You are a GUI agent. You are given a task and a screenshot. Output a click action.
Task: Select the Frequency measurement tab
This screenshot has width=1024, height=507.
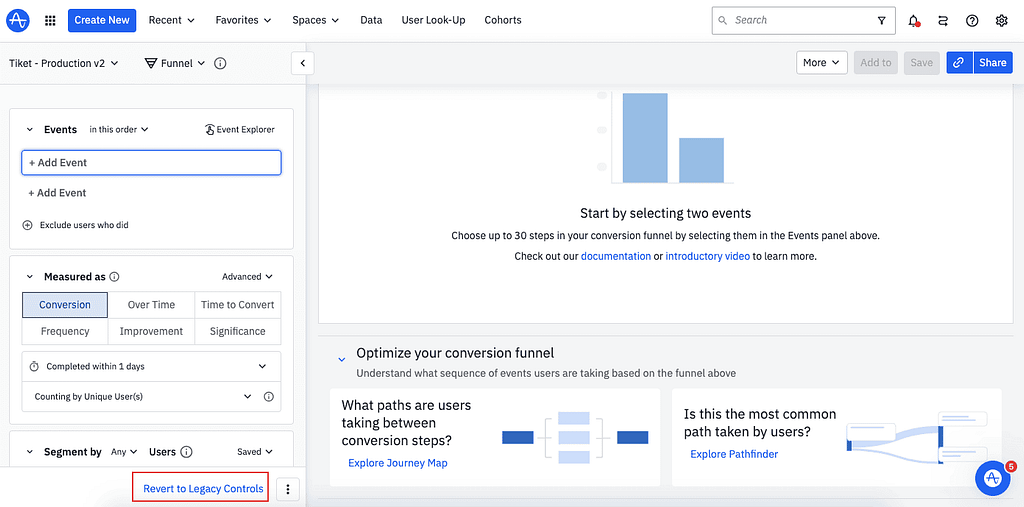click(65, 331)
